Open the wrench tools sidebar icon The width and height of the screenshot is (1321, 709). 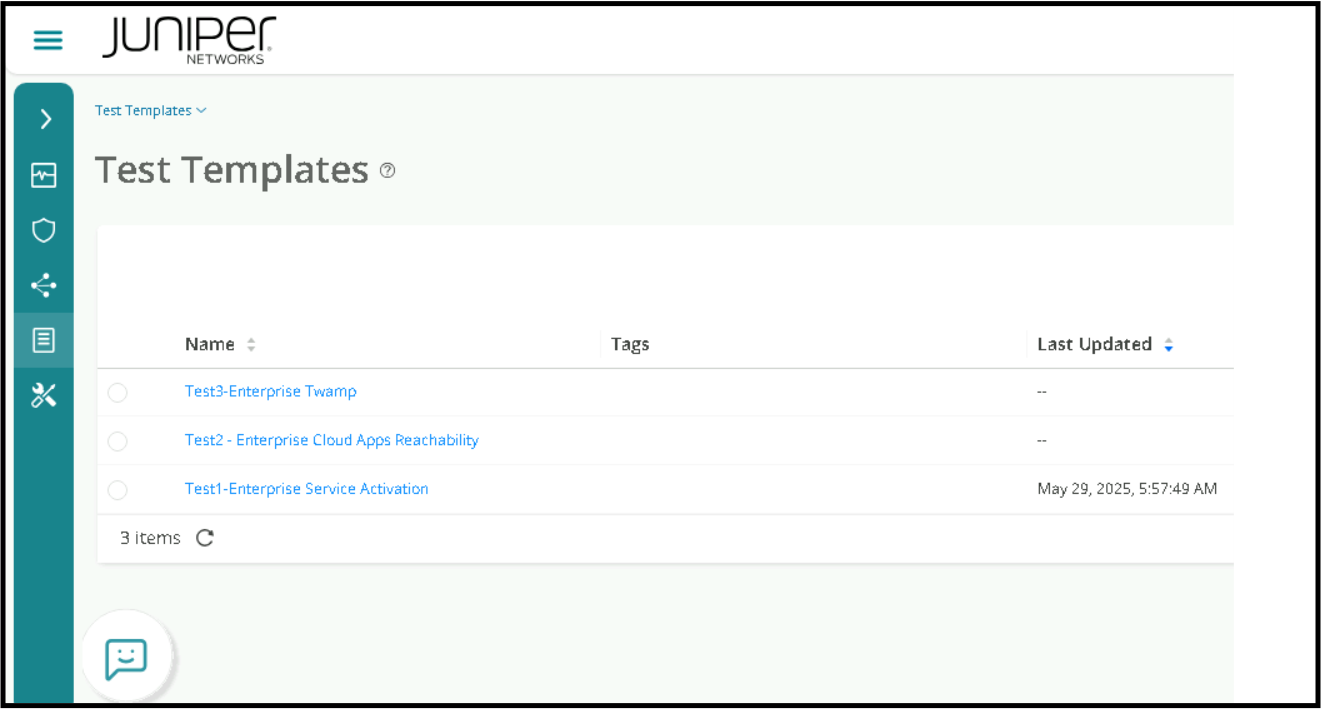point(44,395)
